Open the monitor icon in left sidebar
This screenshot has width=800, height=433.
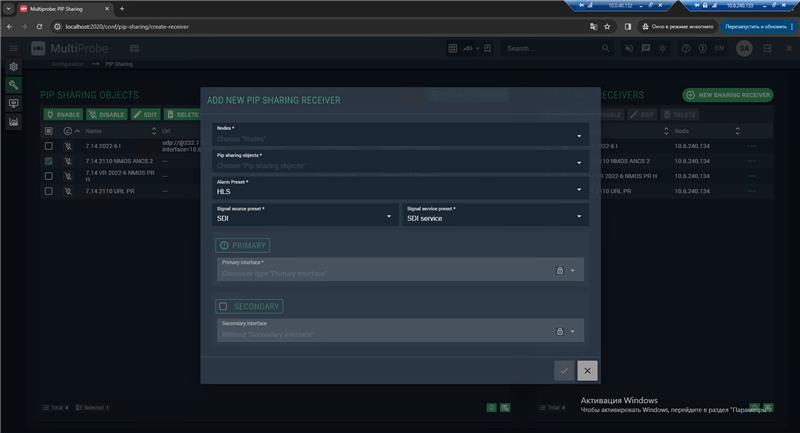(14, 103)
